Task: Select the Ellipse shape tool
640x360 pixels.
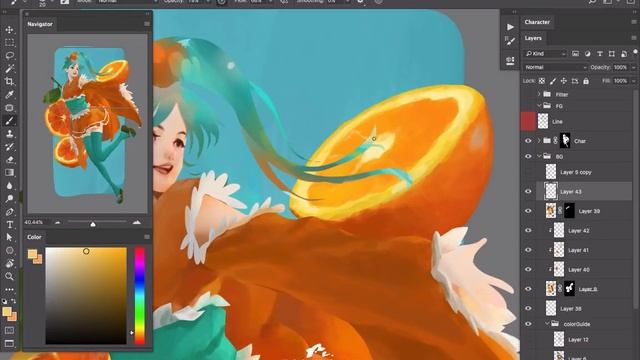Action: pyautogui.click(x=9, y=251)
